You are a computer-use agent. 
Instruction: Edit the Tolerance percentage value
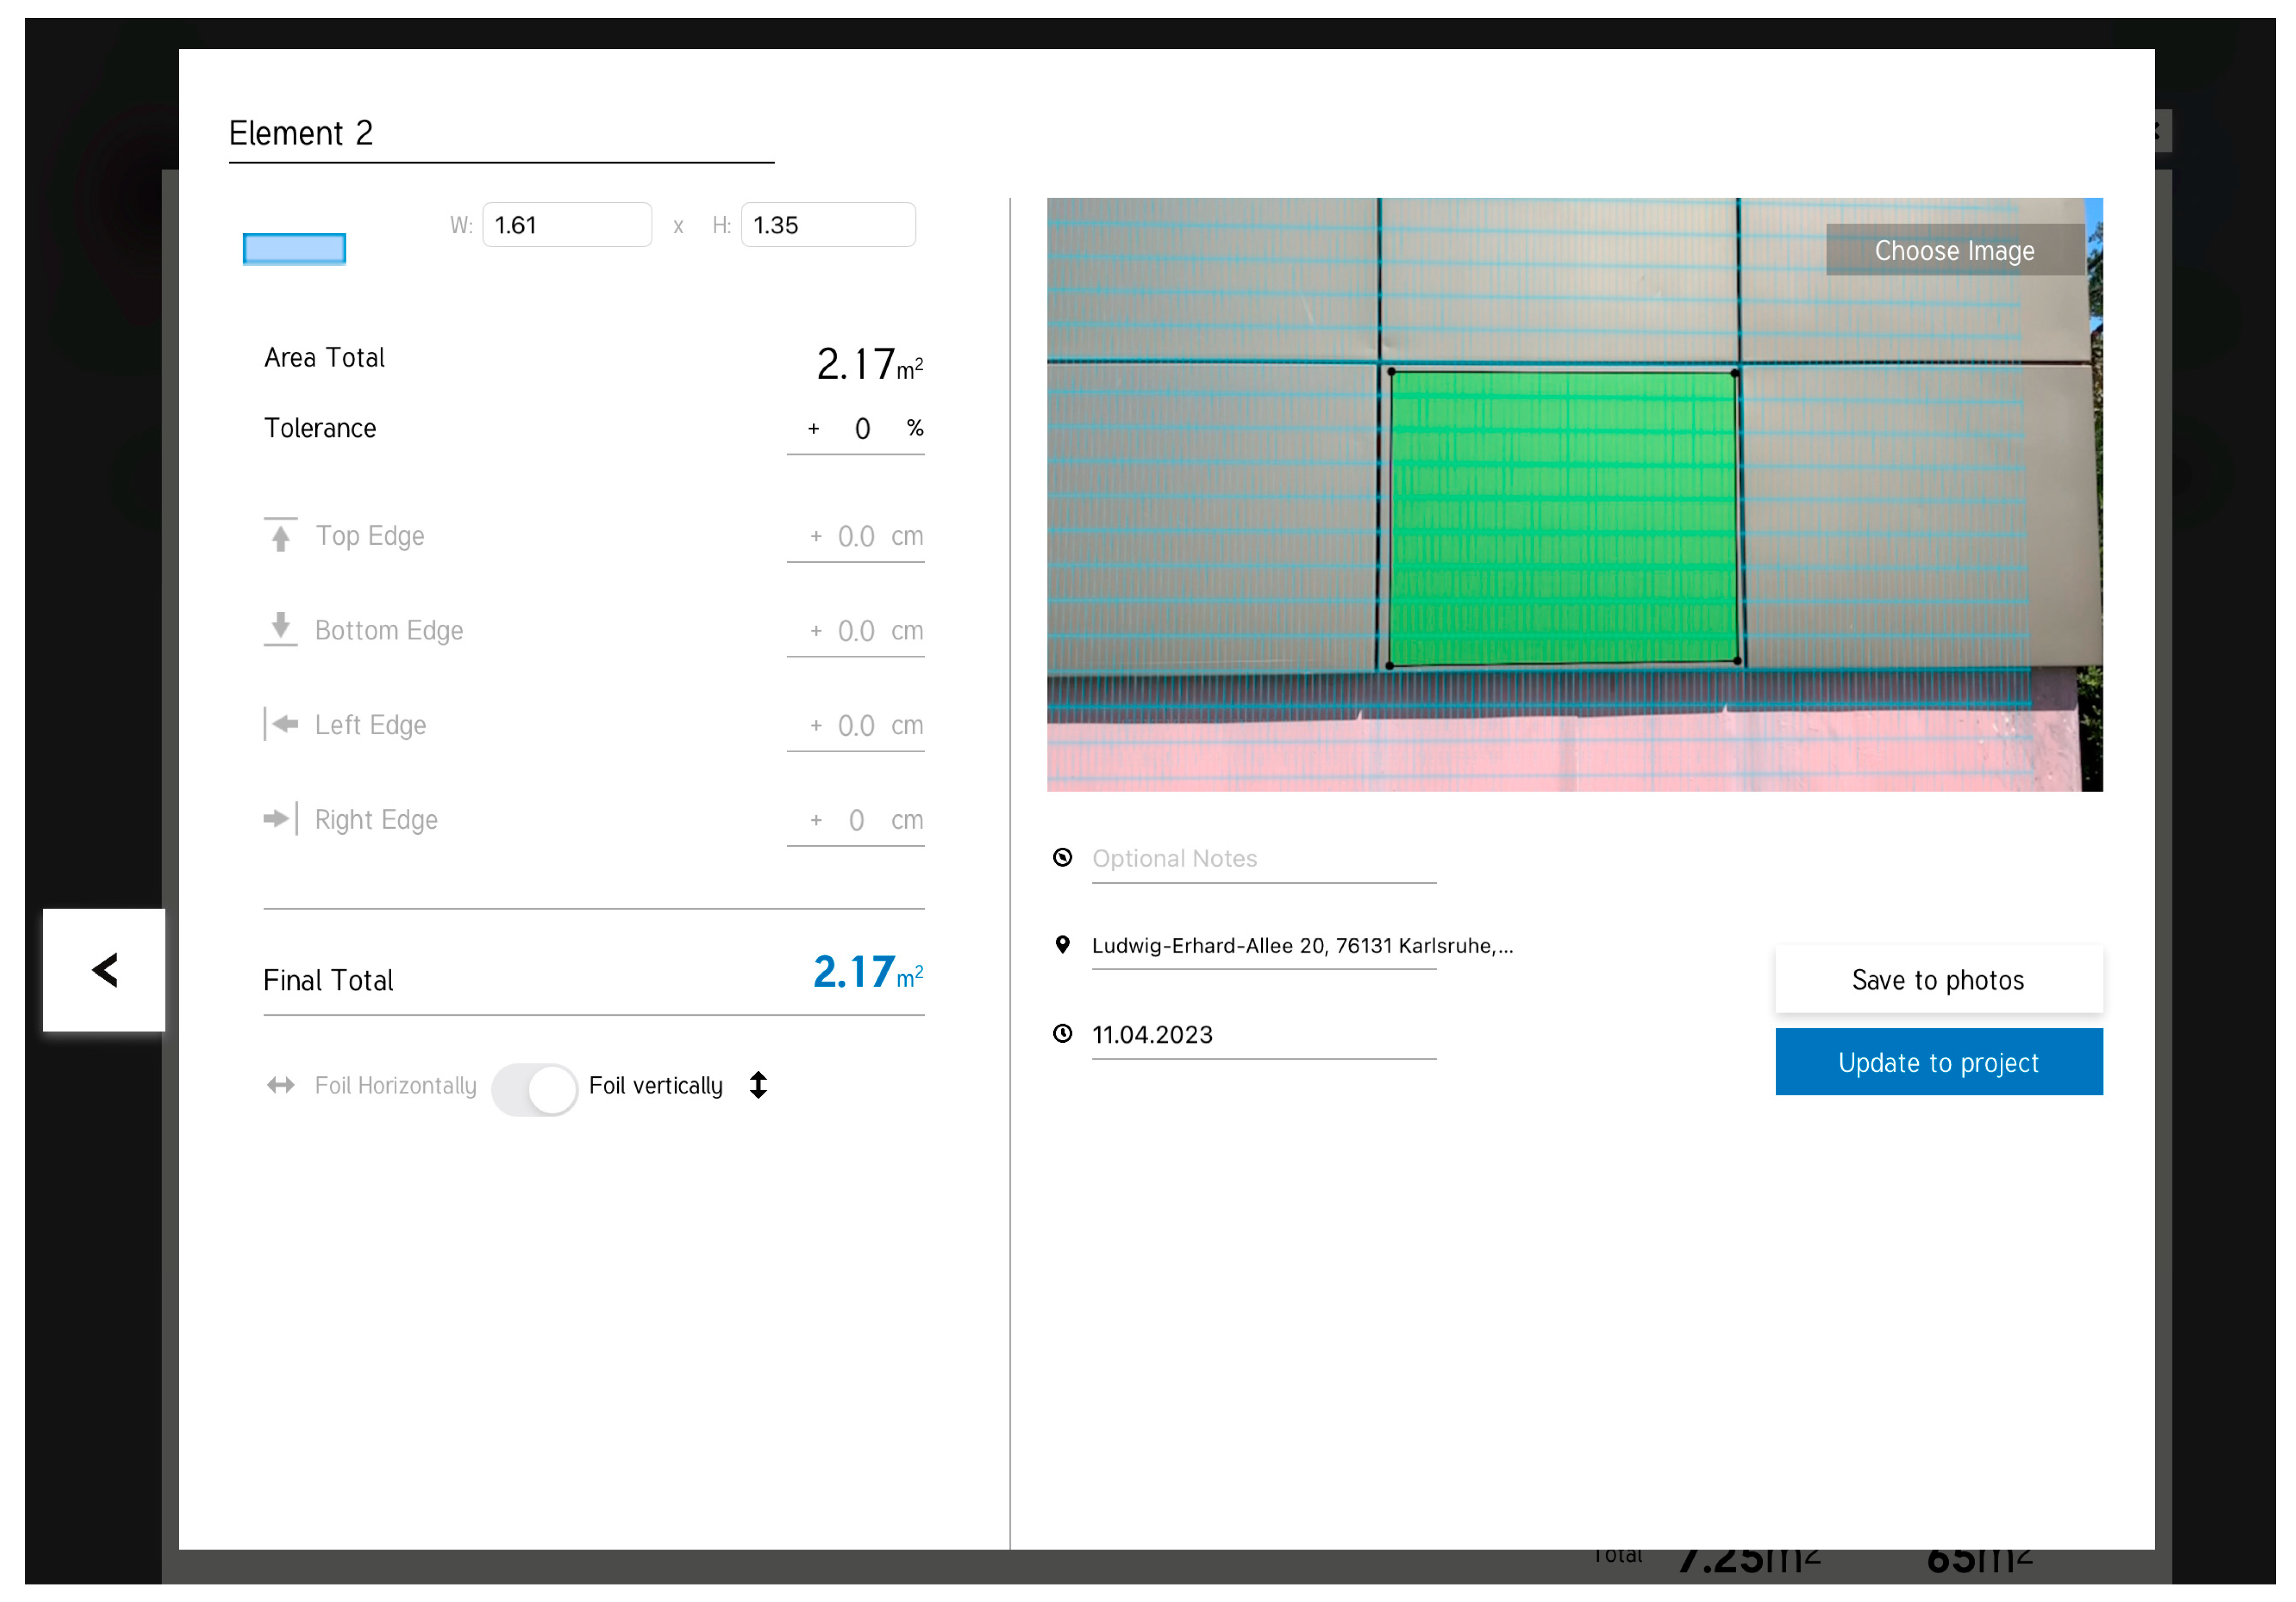tap(861, 429)
